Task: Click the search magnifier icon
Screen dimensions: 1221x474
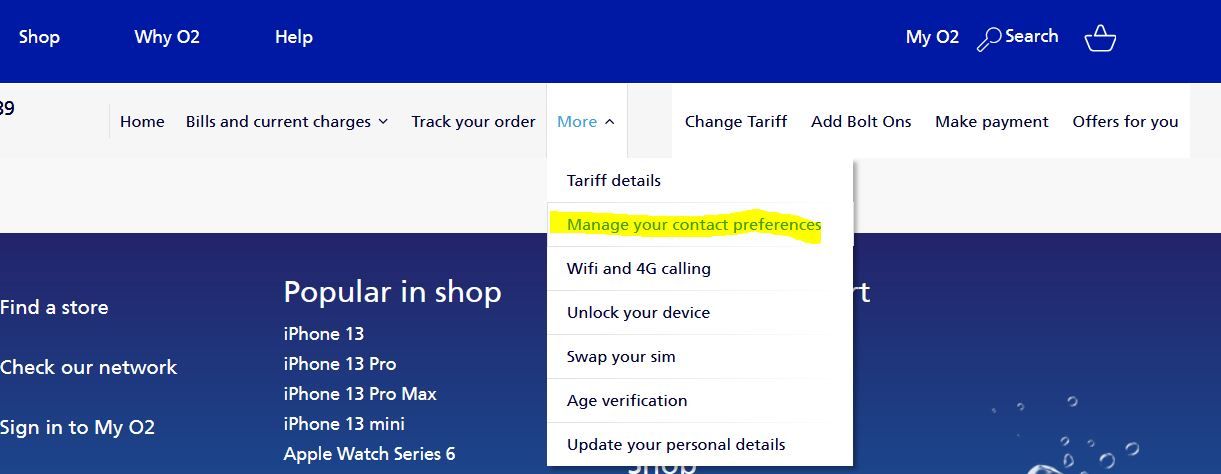Action: coord(989,39)
